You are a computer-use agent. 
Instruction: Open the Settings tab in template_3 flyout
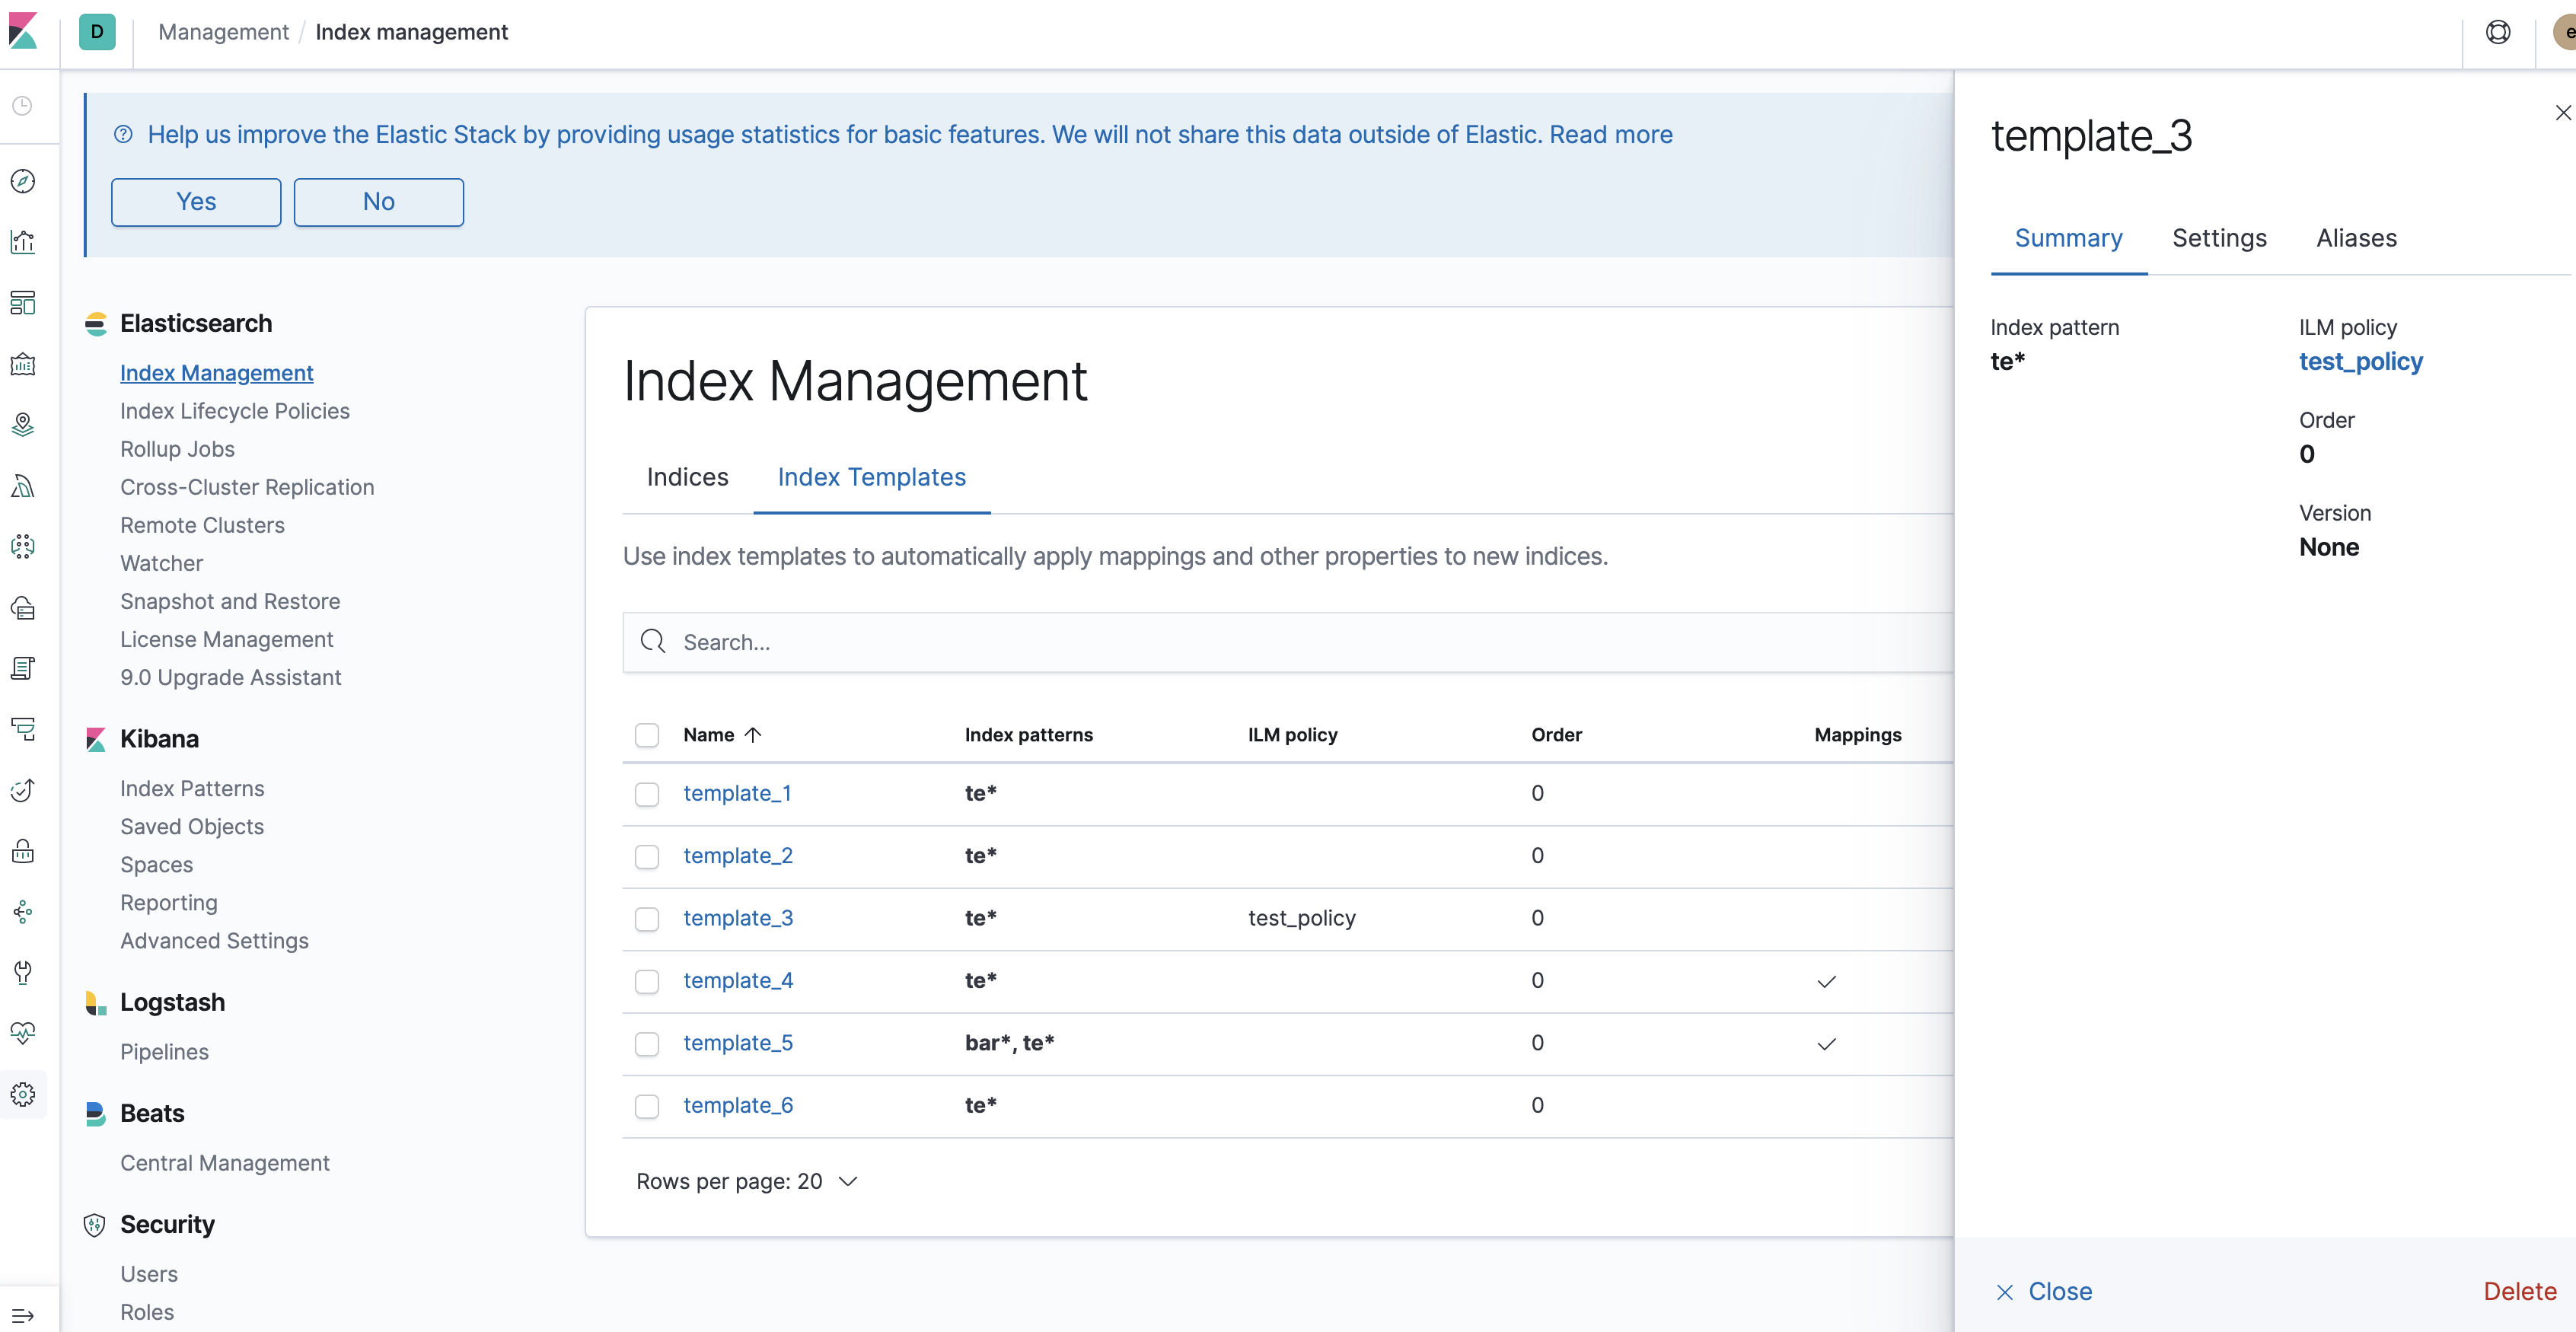click(2218, 238)
